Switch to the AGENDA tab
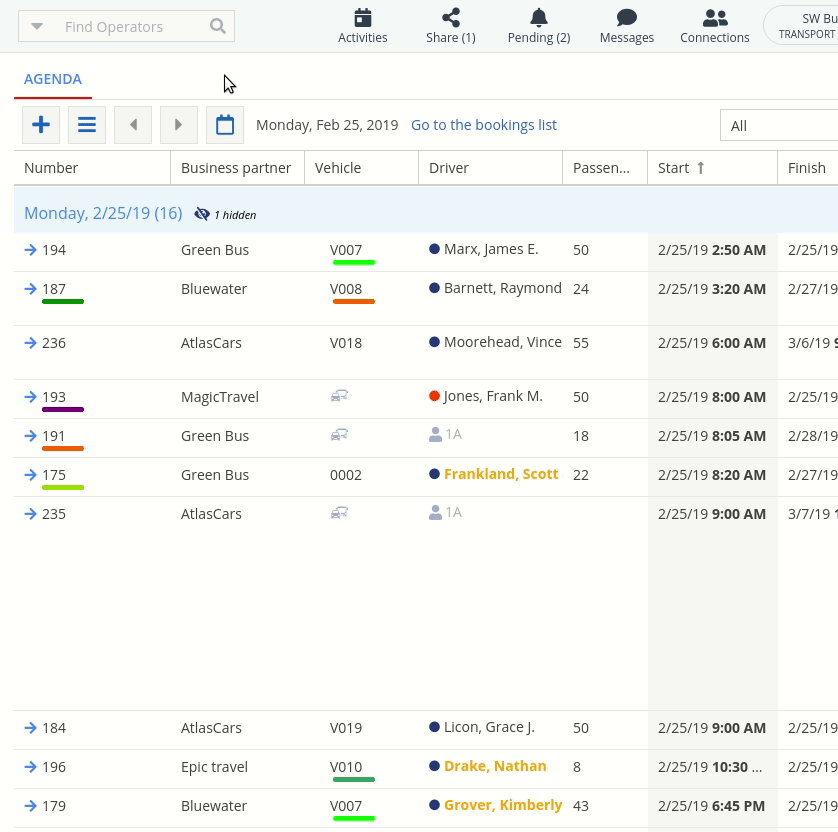The height and width of the screenshot is (832, 838). click(53, 80)
